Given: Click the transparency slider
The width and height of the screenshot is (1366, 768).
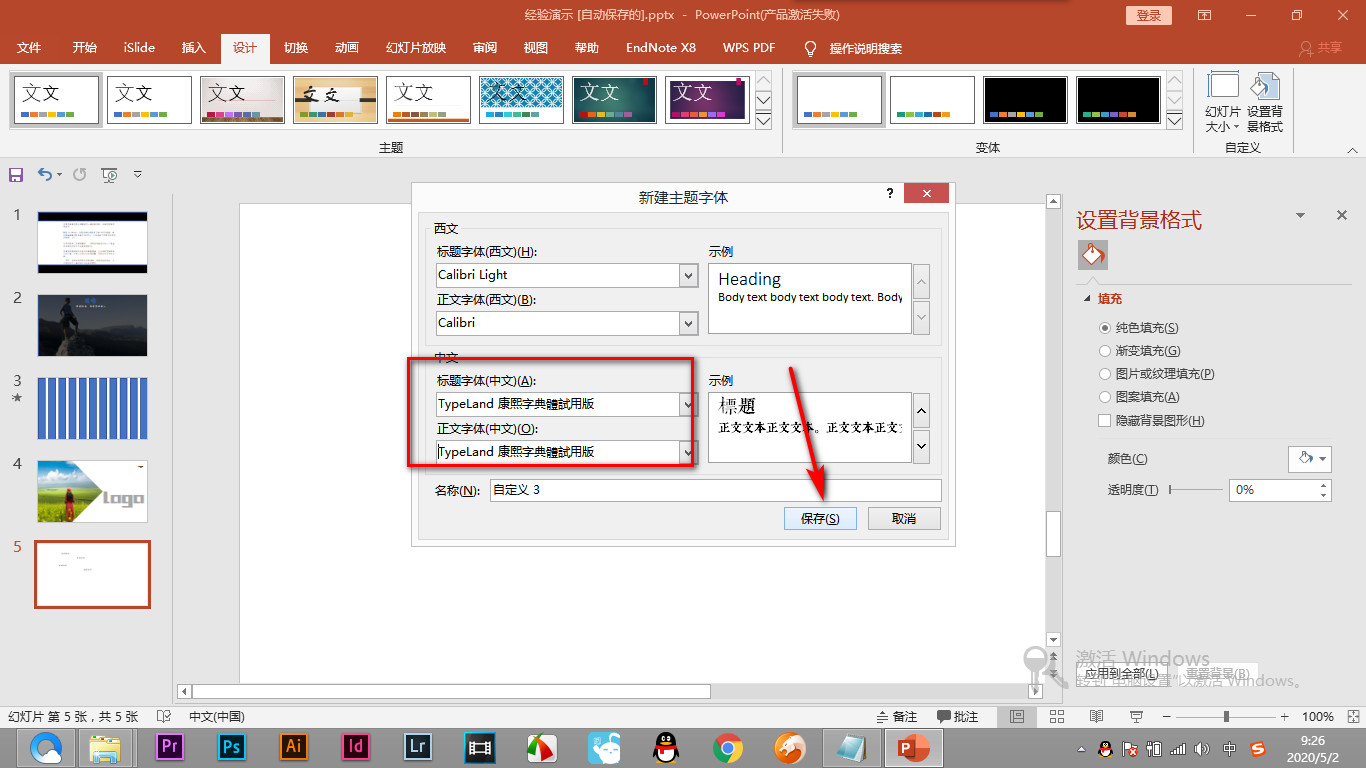Looking at the screenshot, I should click(x=1195, y=490).
